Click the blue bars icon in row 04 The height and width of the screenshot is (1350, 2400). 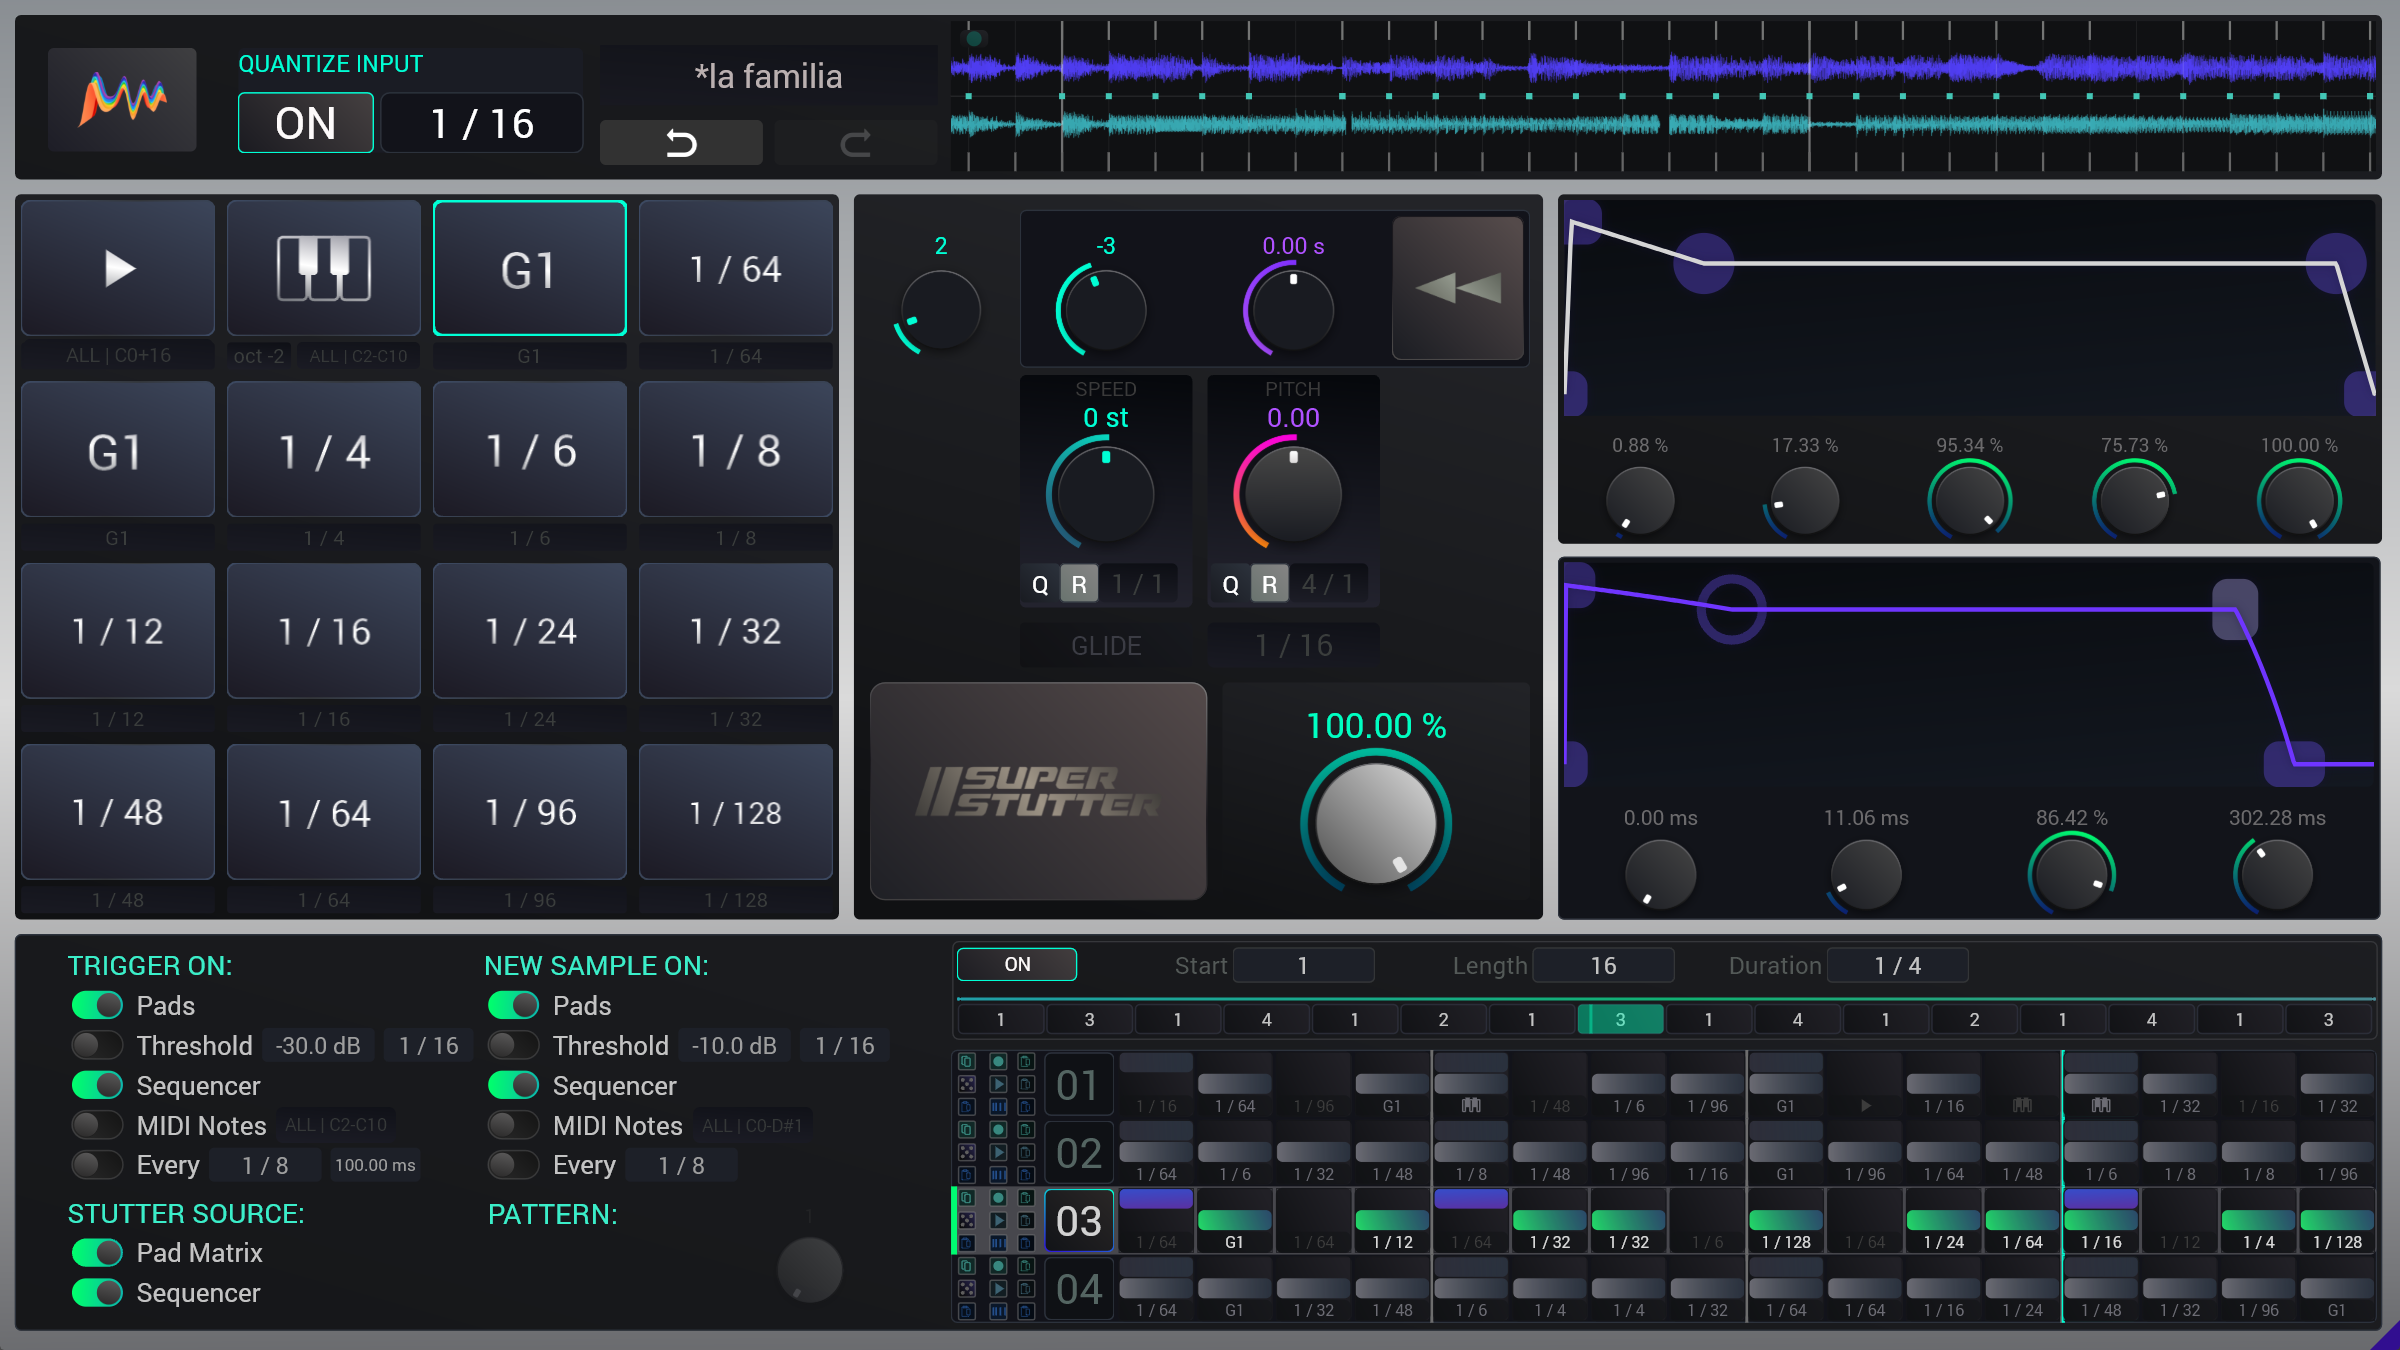998,1311
